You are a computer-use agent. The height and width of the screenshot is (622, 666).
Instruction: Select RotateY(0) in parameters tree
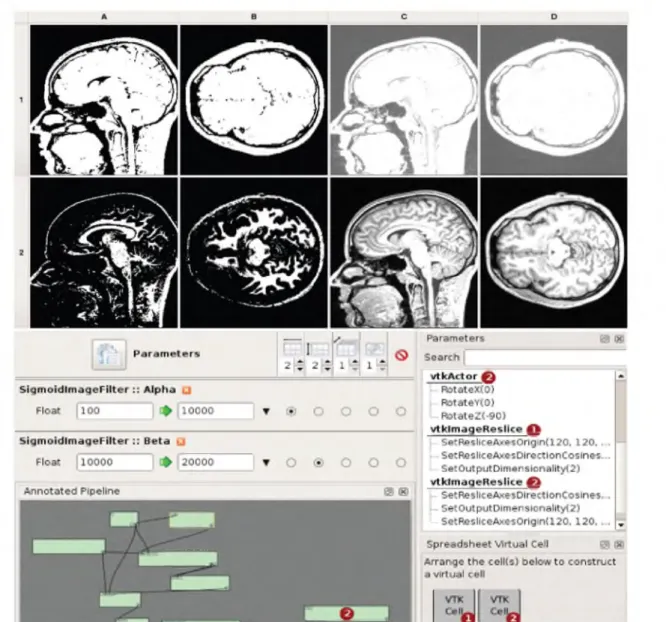[x=467, y=402]
